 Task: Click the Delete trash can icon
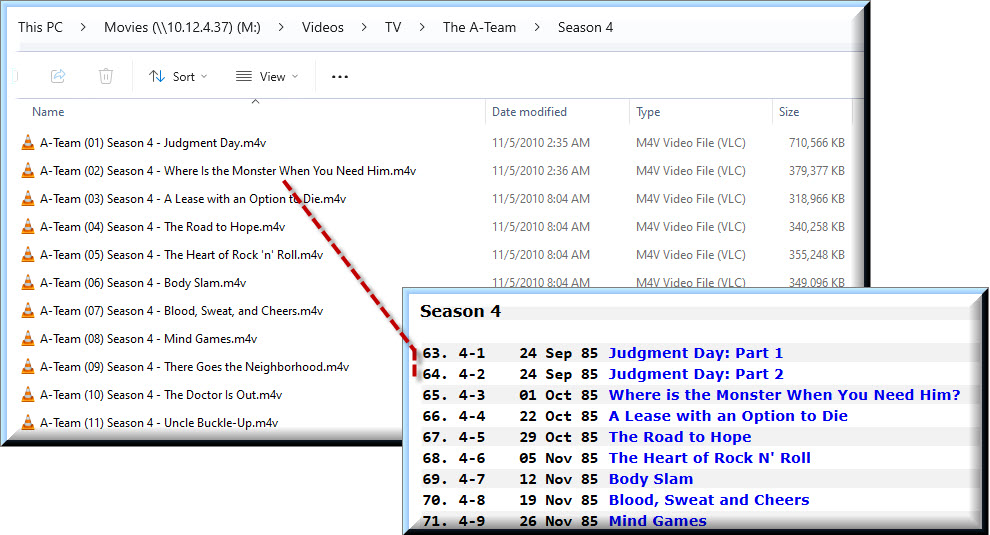106,76
